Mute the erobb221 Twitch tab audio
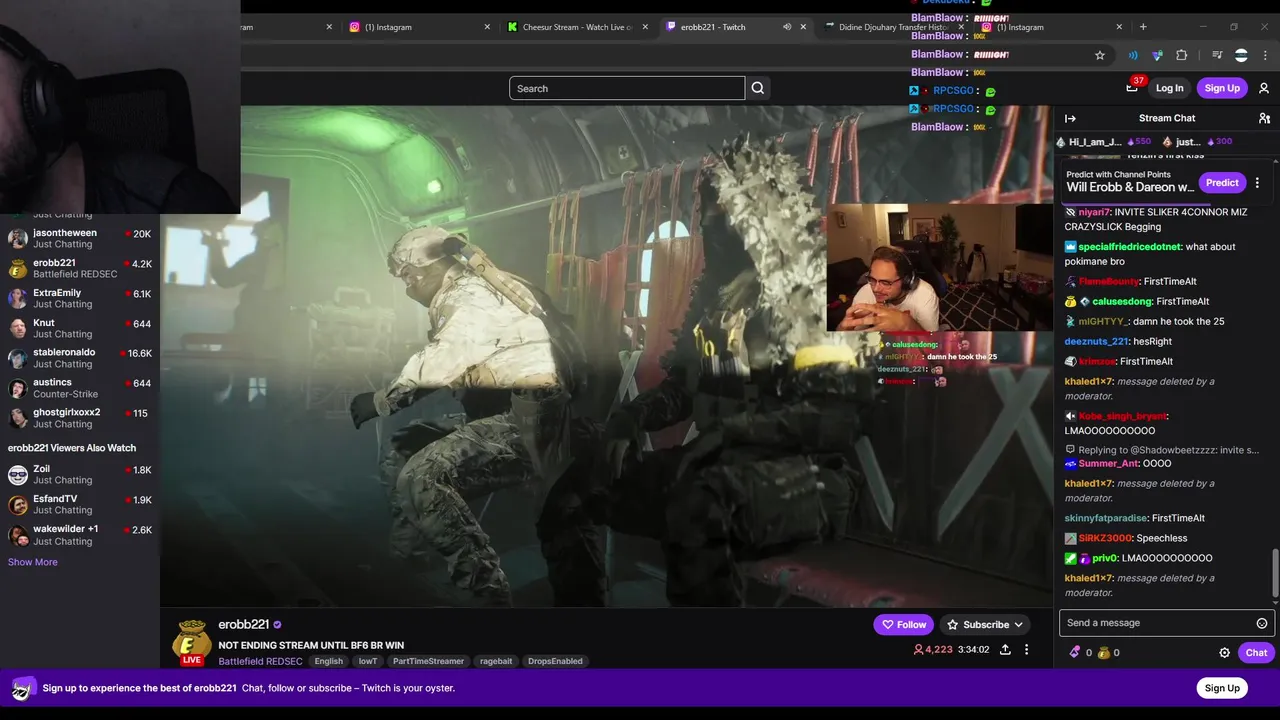This screenshot has width=1280, height=720. pyautogui.click(x=787, y=27)
